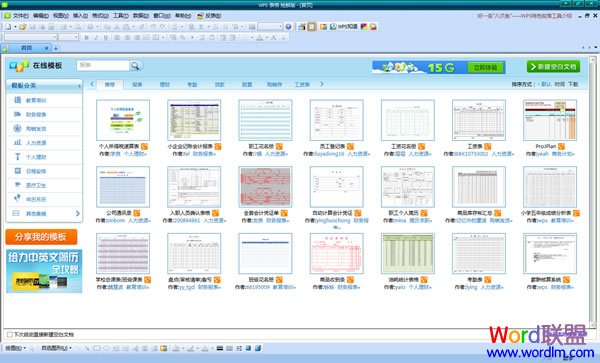Switch to the 工资条 template tab
The image size is (600, 363).
tap(302, 85)
